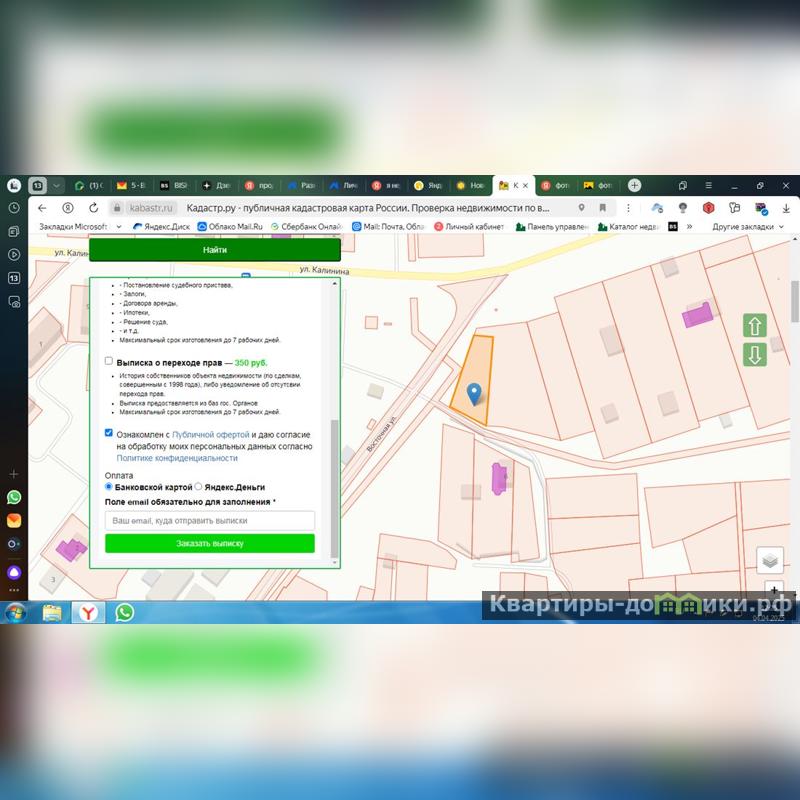Open the Windows Start menu
Viewport: 800px width, 800px height.
(x=15, y=612)
